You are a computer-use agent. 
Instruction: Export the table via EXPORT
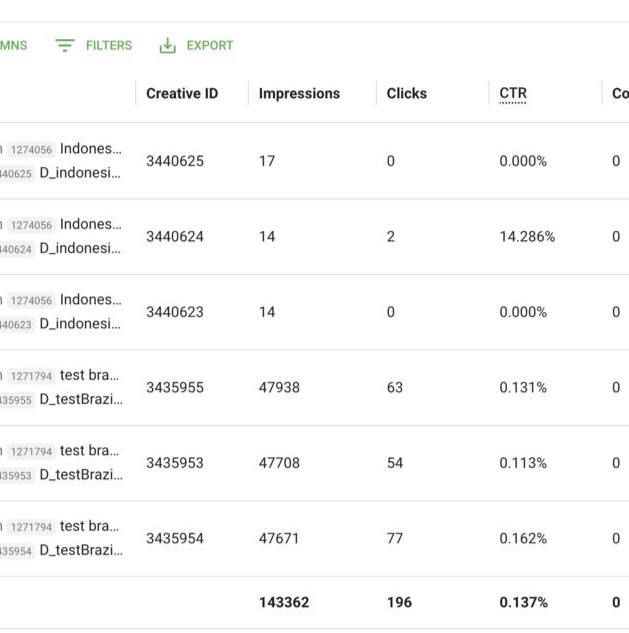(197, 45)
